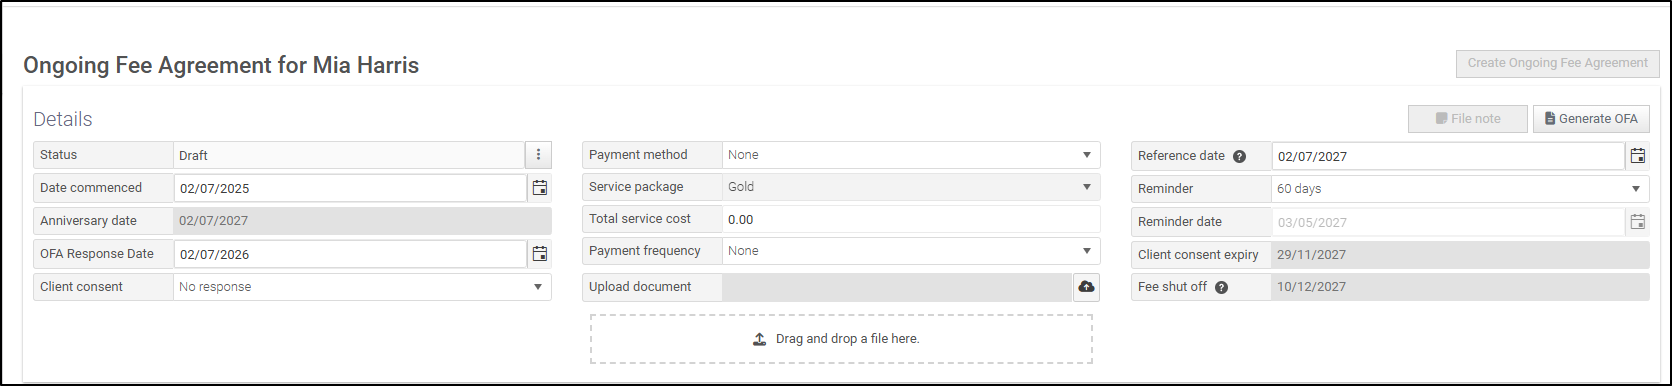Click the cloud upload document icon
Screen dimensions: 1672x386
(x=1087, y=287)
